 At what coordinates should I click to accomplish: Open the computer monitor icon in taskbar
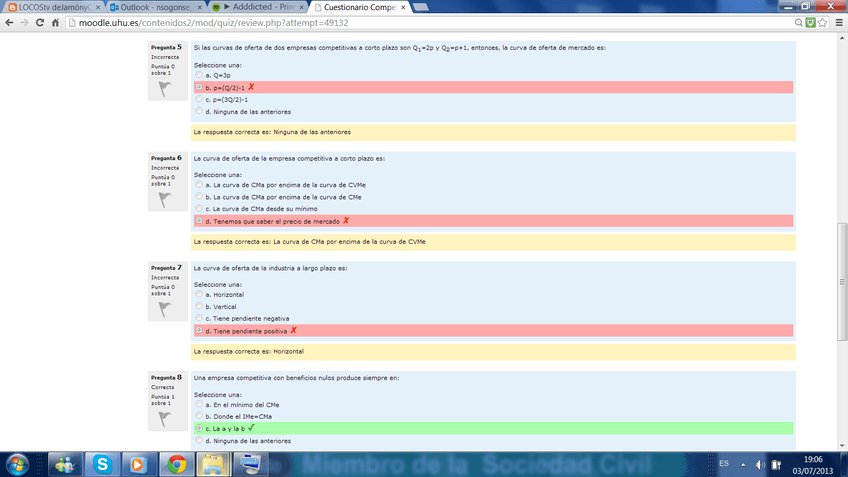click(250, 465)
